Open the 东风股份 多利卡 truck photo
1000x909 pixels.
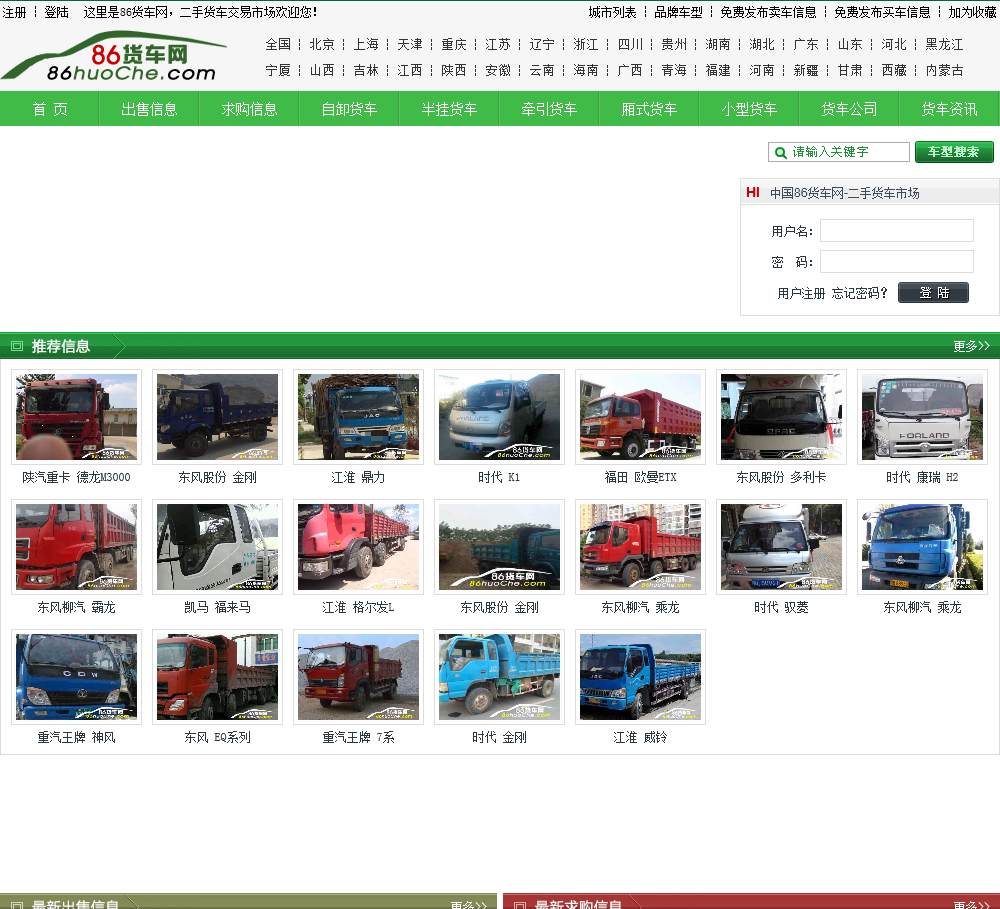781,417
